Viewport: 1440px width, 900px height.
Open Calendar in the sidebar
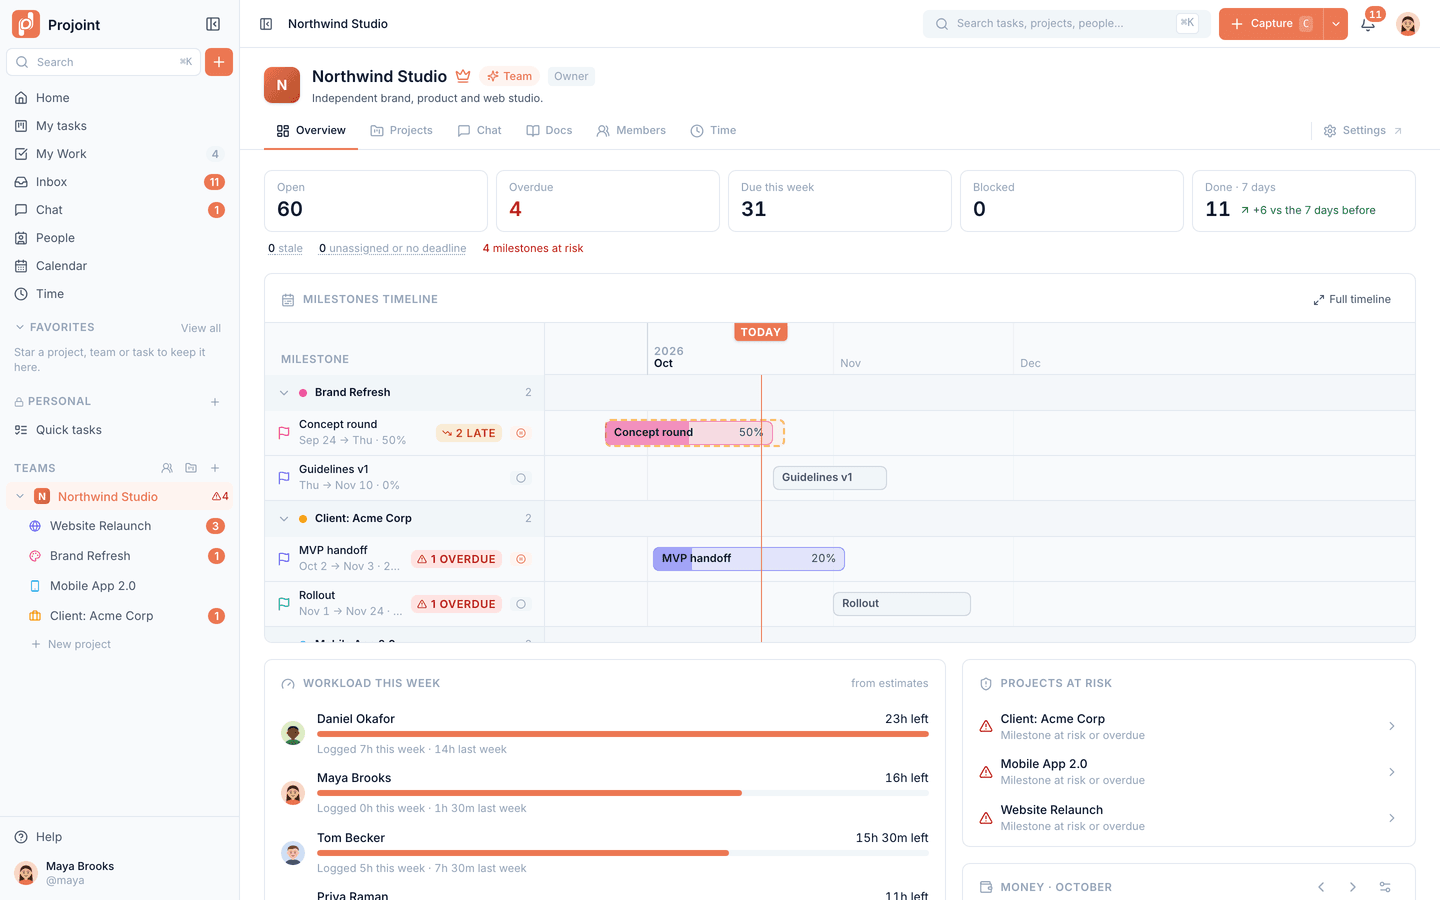(120, 266)
